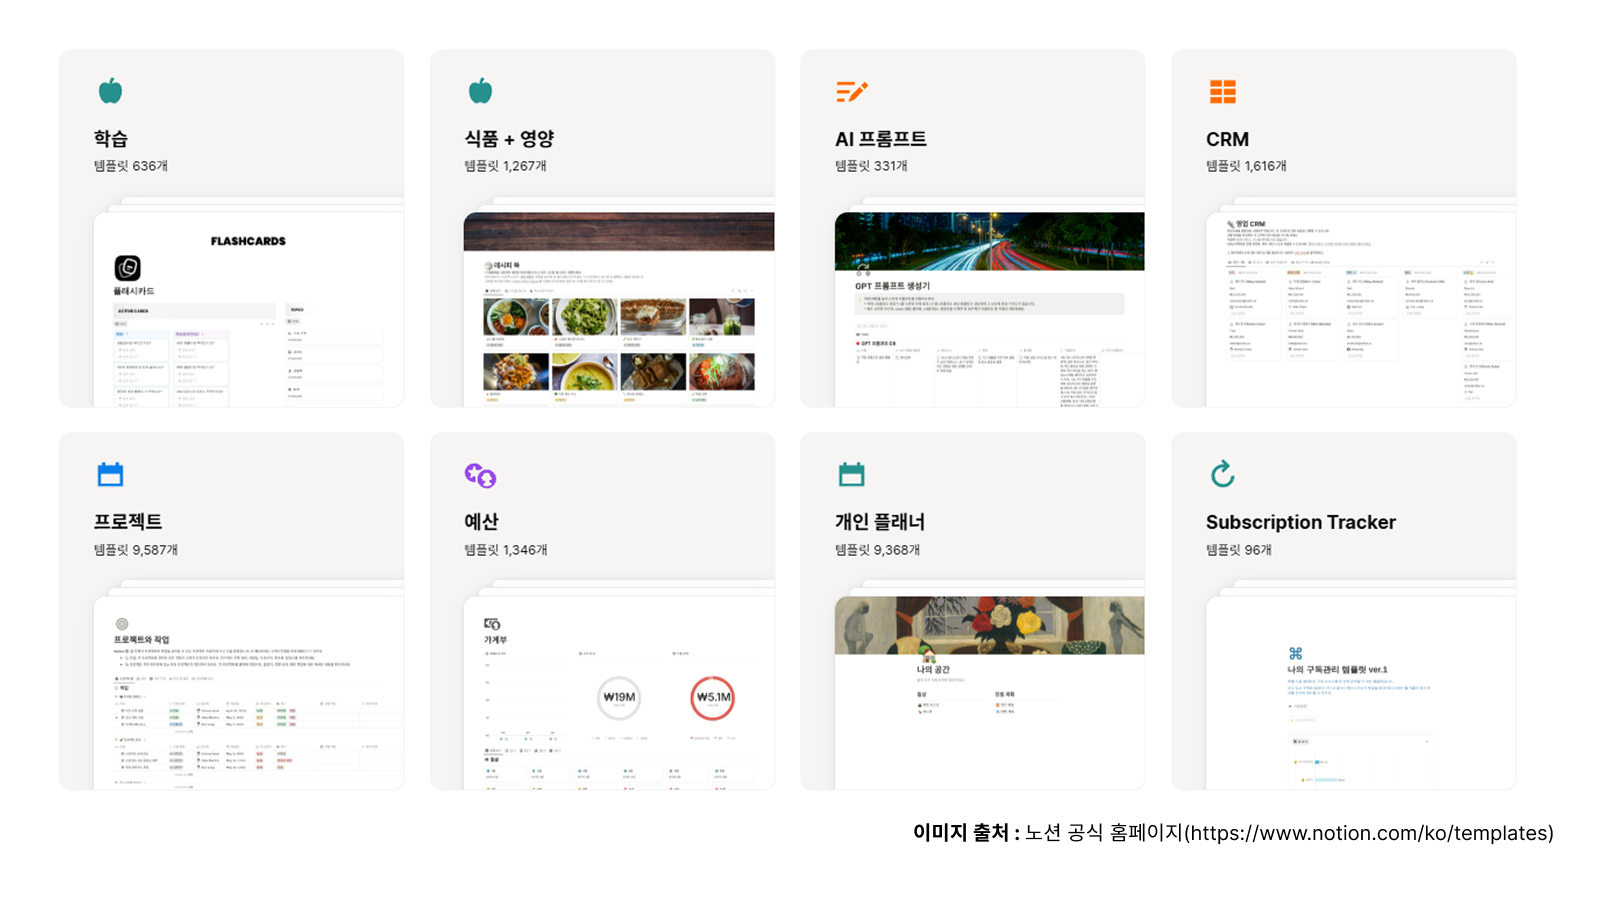Click the teal calendar icon on 개인 플래너 card

[852, 475]
